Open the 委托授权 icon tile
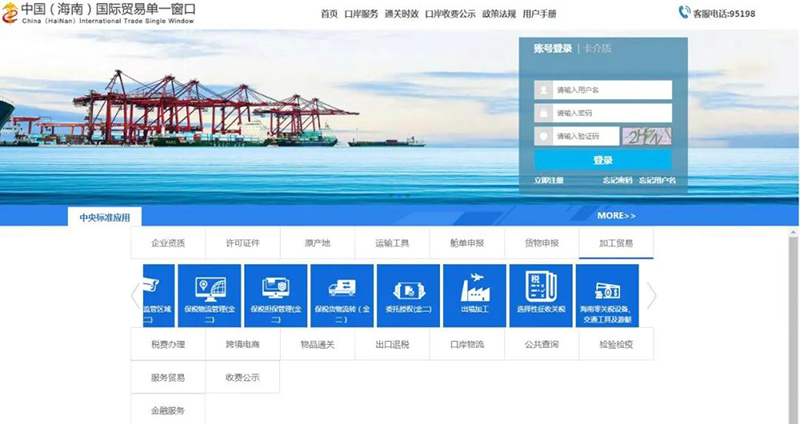The width and height of the screenshot is (800, 424). coord(408,295)
